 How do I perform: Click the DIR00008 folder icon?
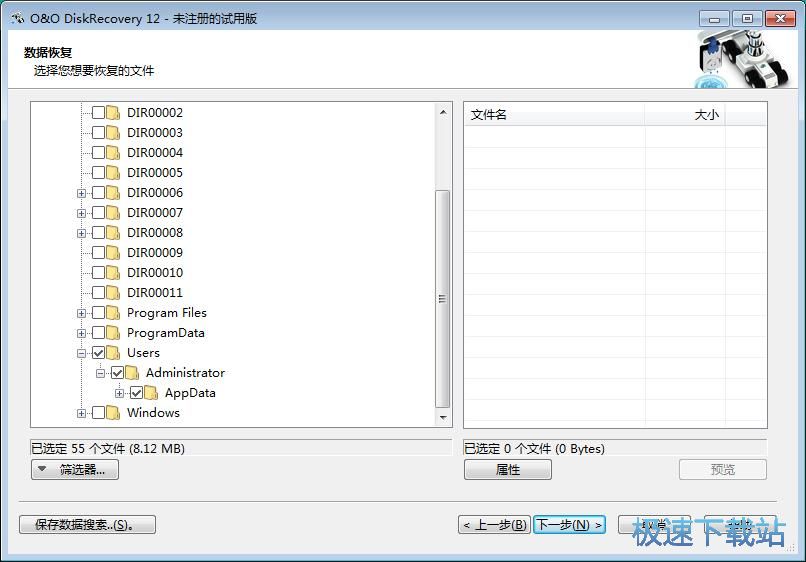[113, 233]
